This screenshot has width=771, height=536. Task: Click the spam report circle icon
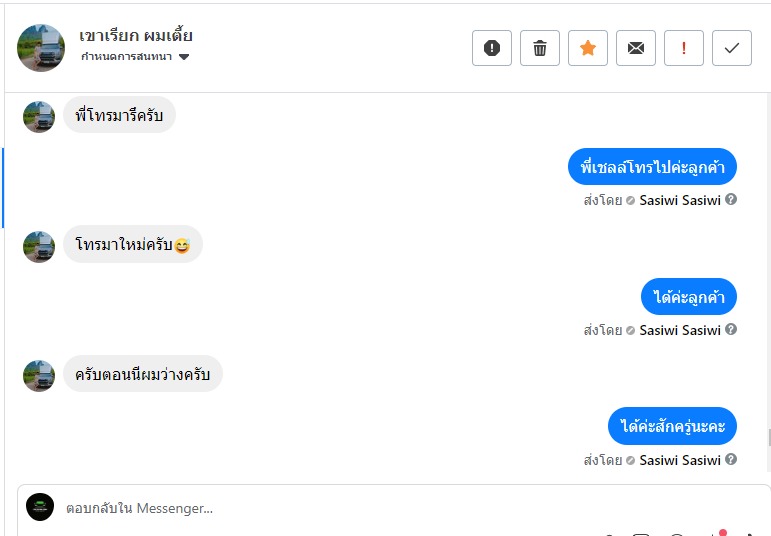coord(491,48)
